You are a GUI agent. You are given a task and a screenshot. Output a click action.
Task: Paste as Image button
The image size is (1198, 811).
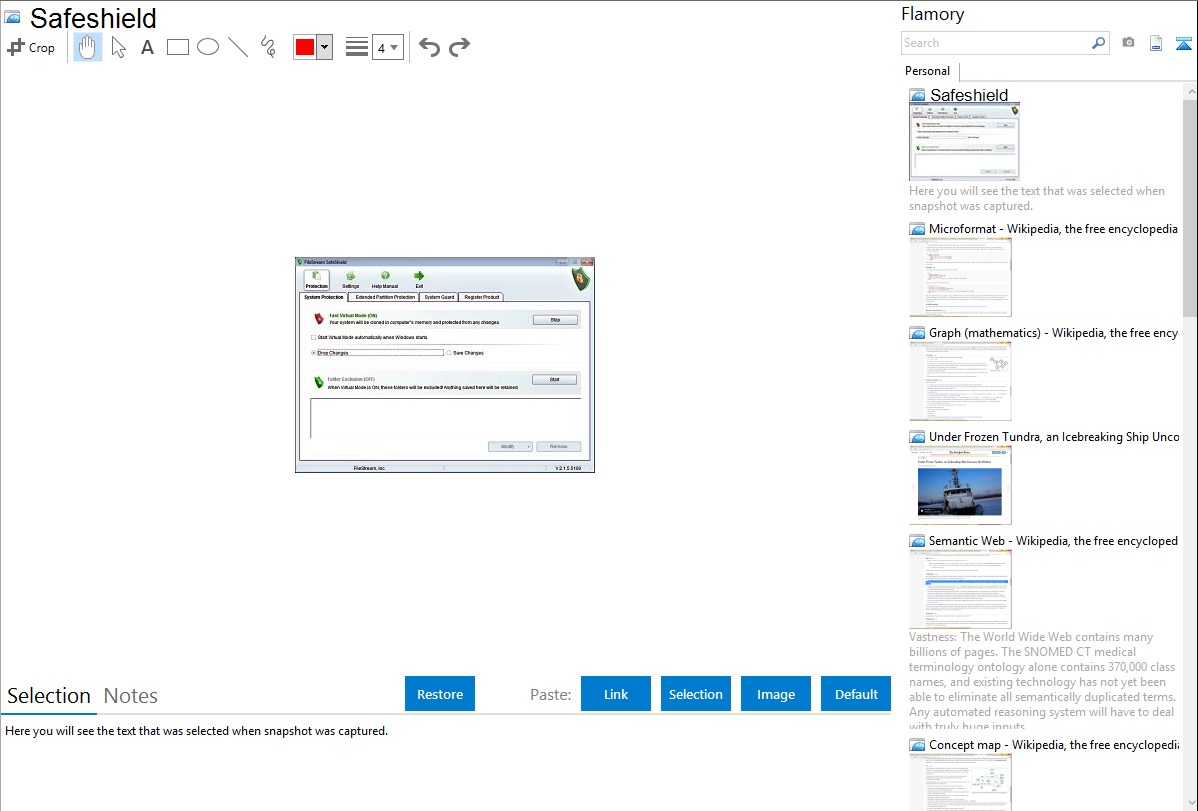tap(775, 694)
